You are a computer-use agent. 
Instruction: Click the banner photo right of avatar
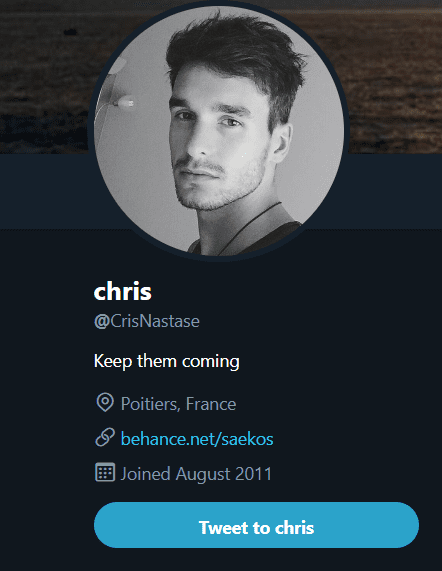tap(395, 76)
